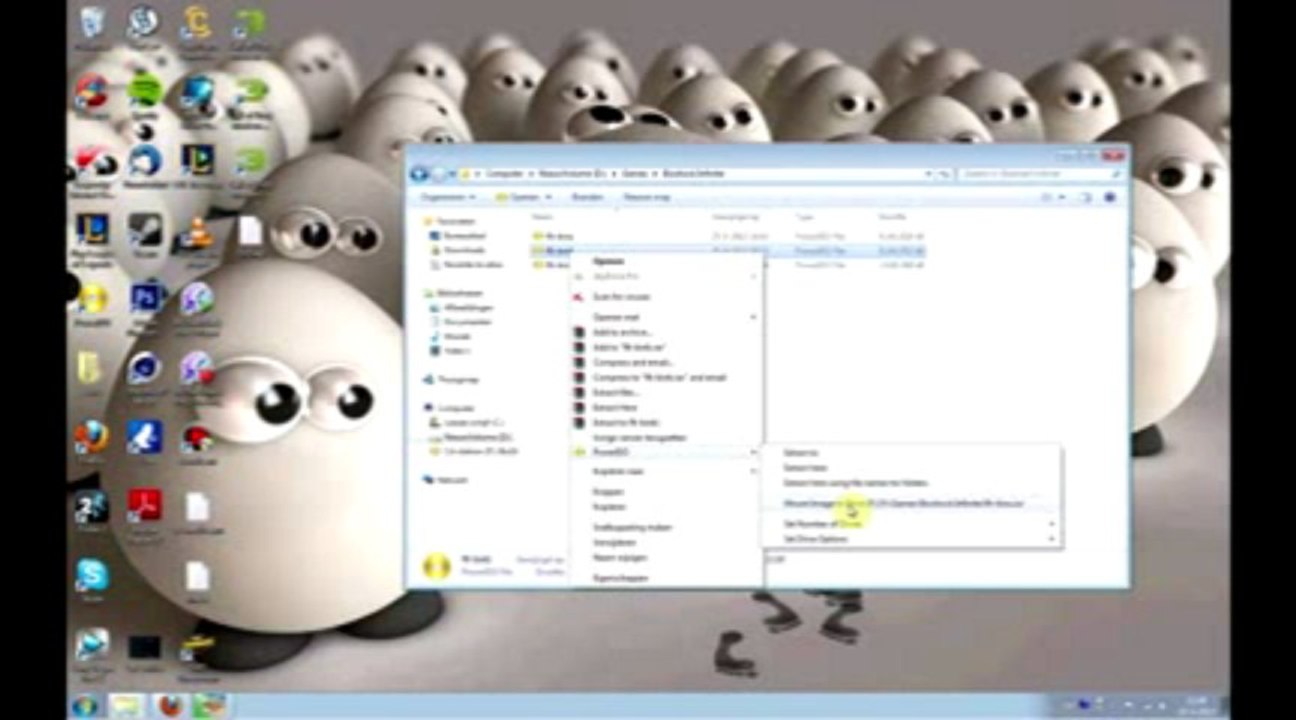Click the Explorer back arrow button
The width and height of the screenshot is (1296, 720).
coord(420,173)
